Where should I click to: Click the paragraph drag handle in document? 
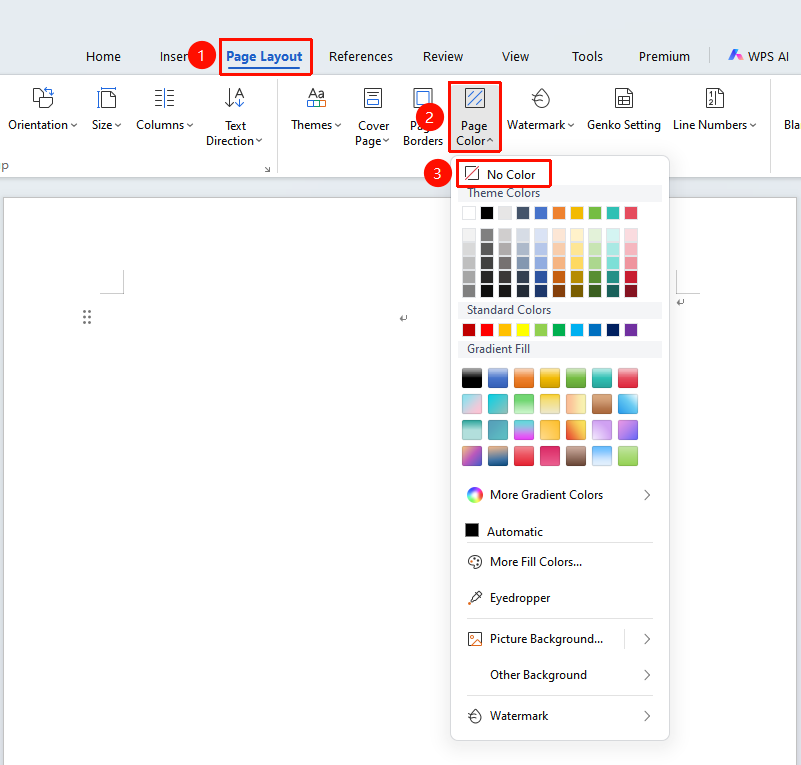coord(87,317)
